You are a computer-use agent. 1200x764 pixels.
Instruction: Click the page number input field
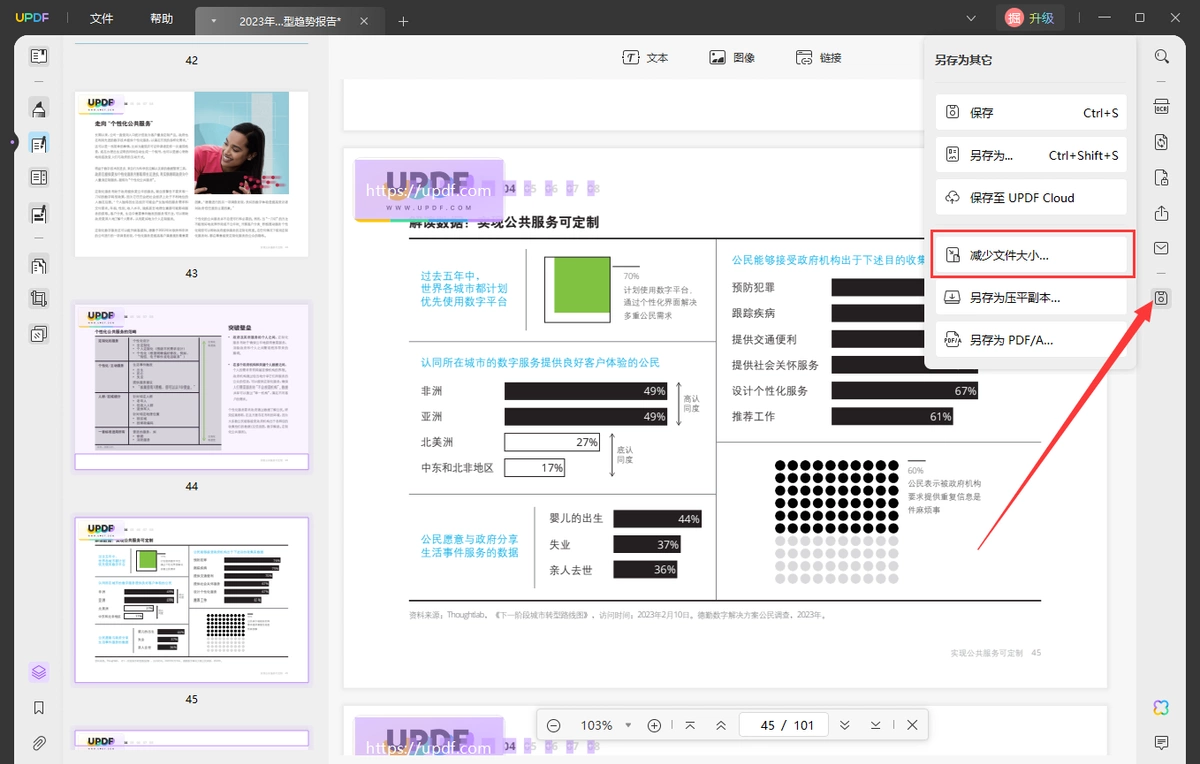tap(768, 725)
